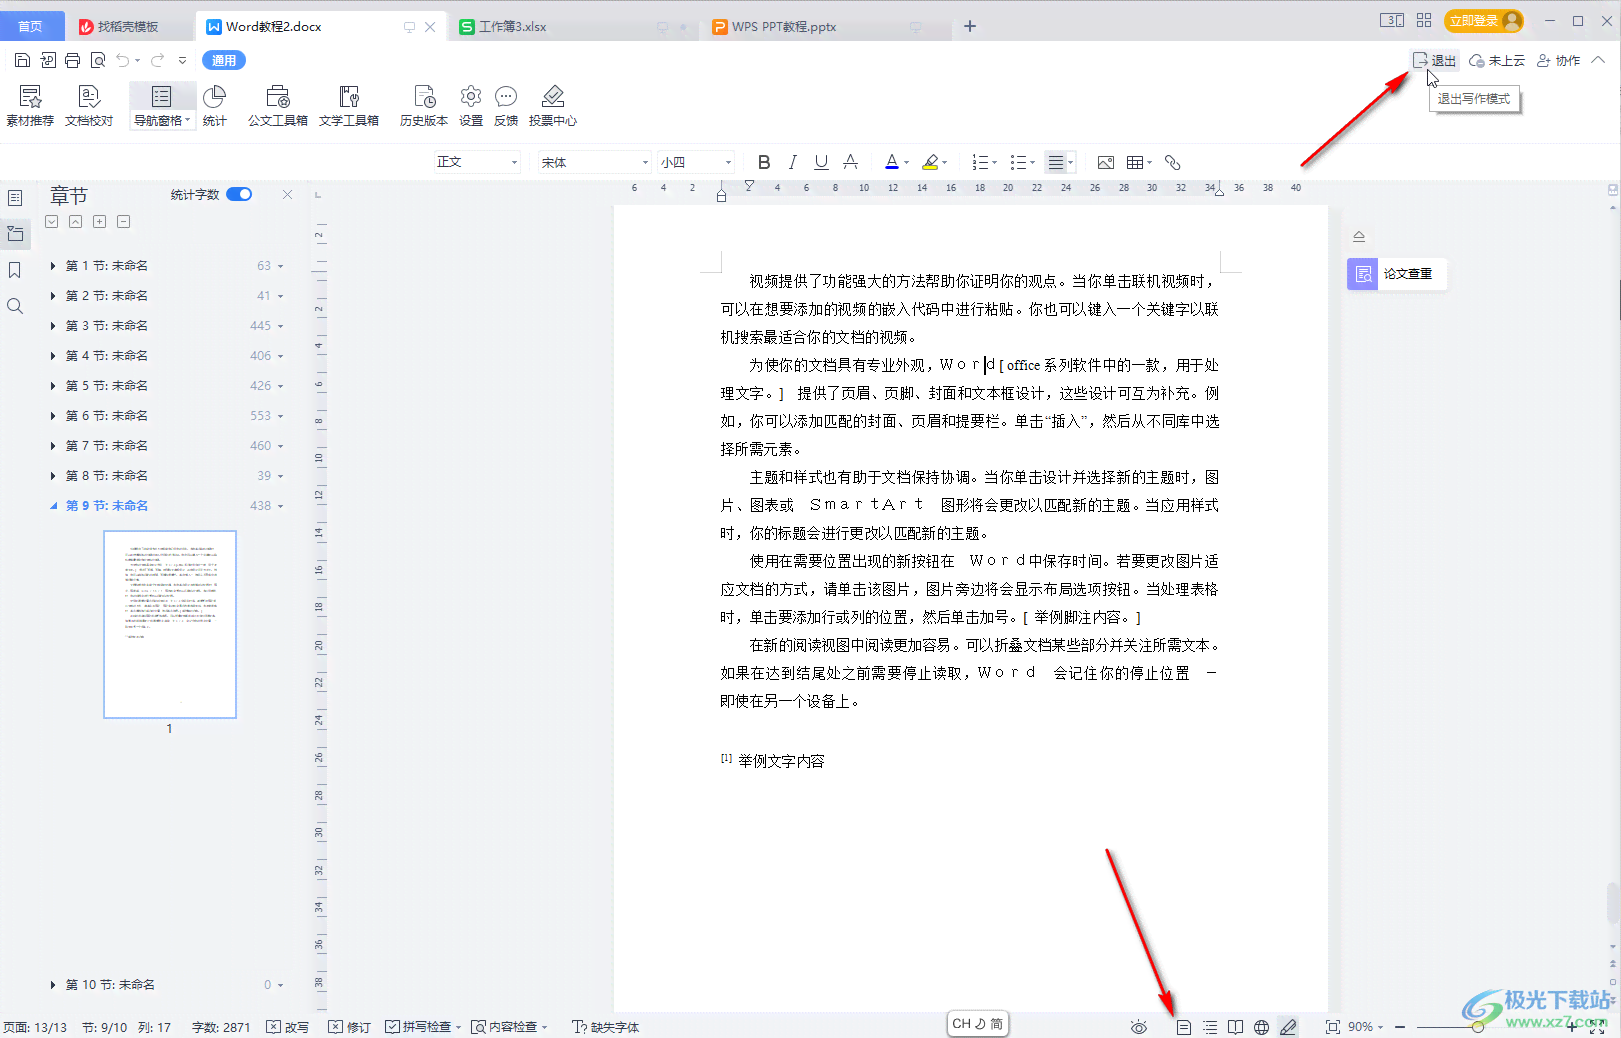Click the Print icon
Viewport: 1621px width, 1038px height.
(72, 60)
